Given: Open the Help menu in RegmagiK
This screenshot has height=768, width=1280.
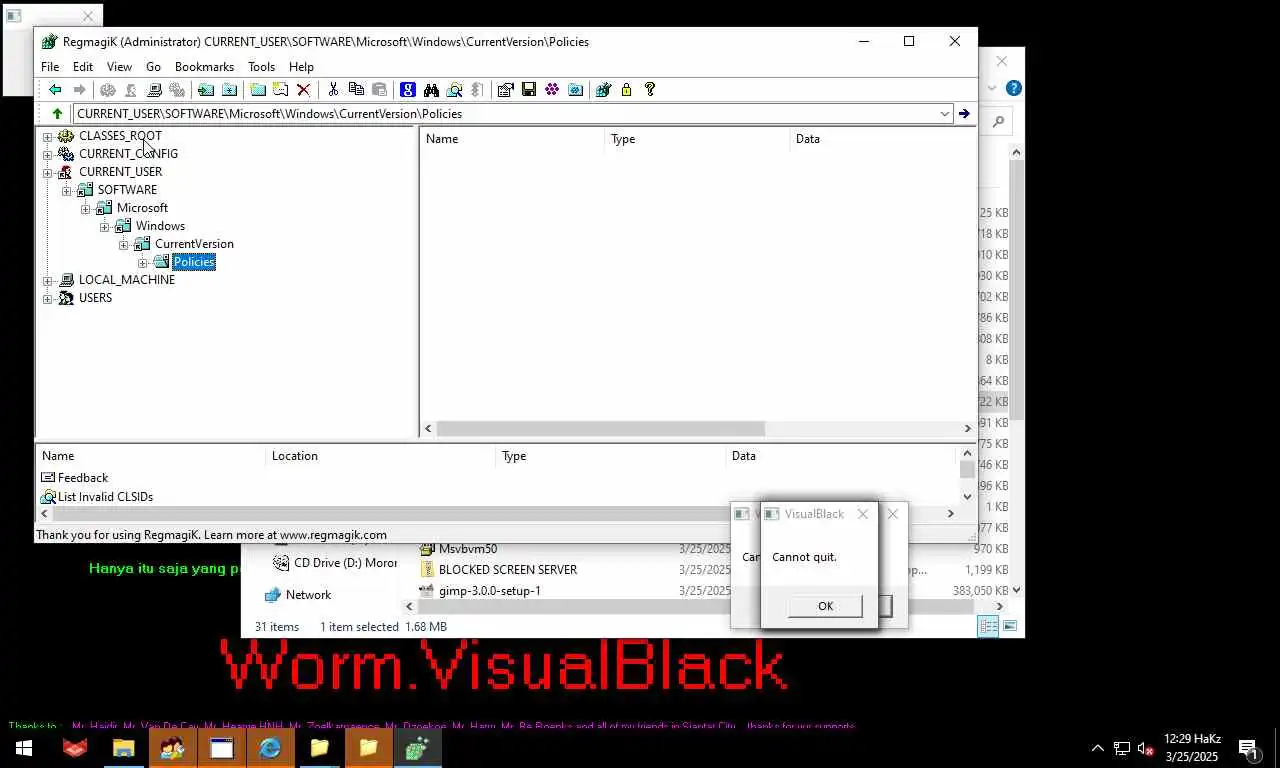Looking at the screenshot, I should [x=301, y=67].
